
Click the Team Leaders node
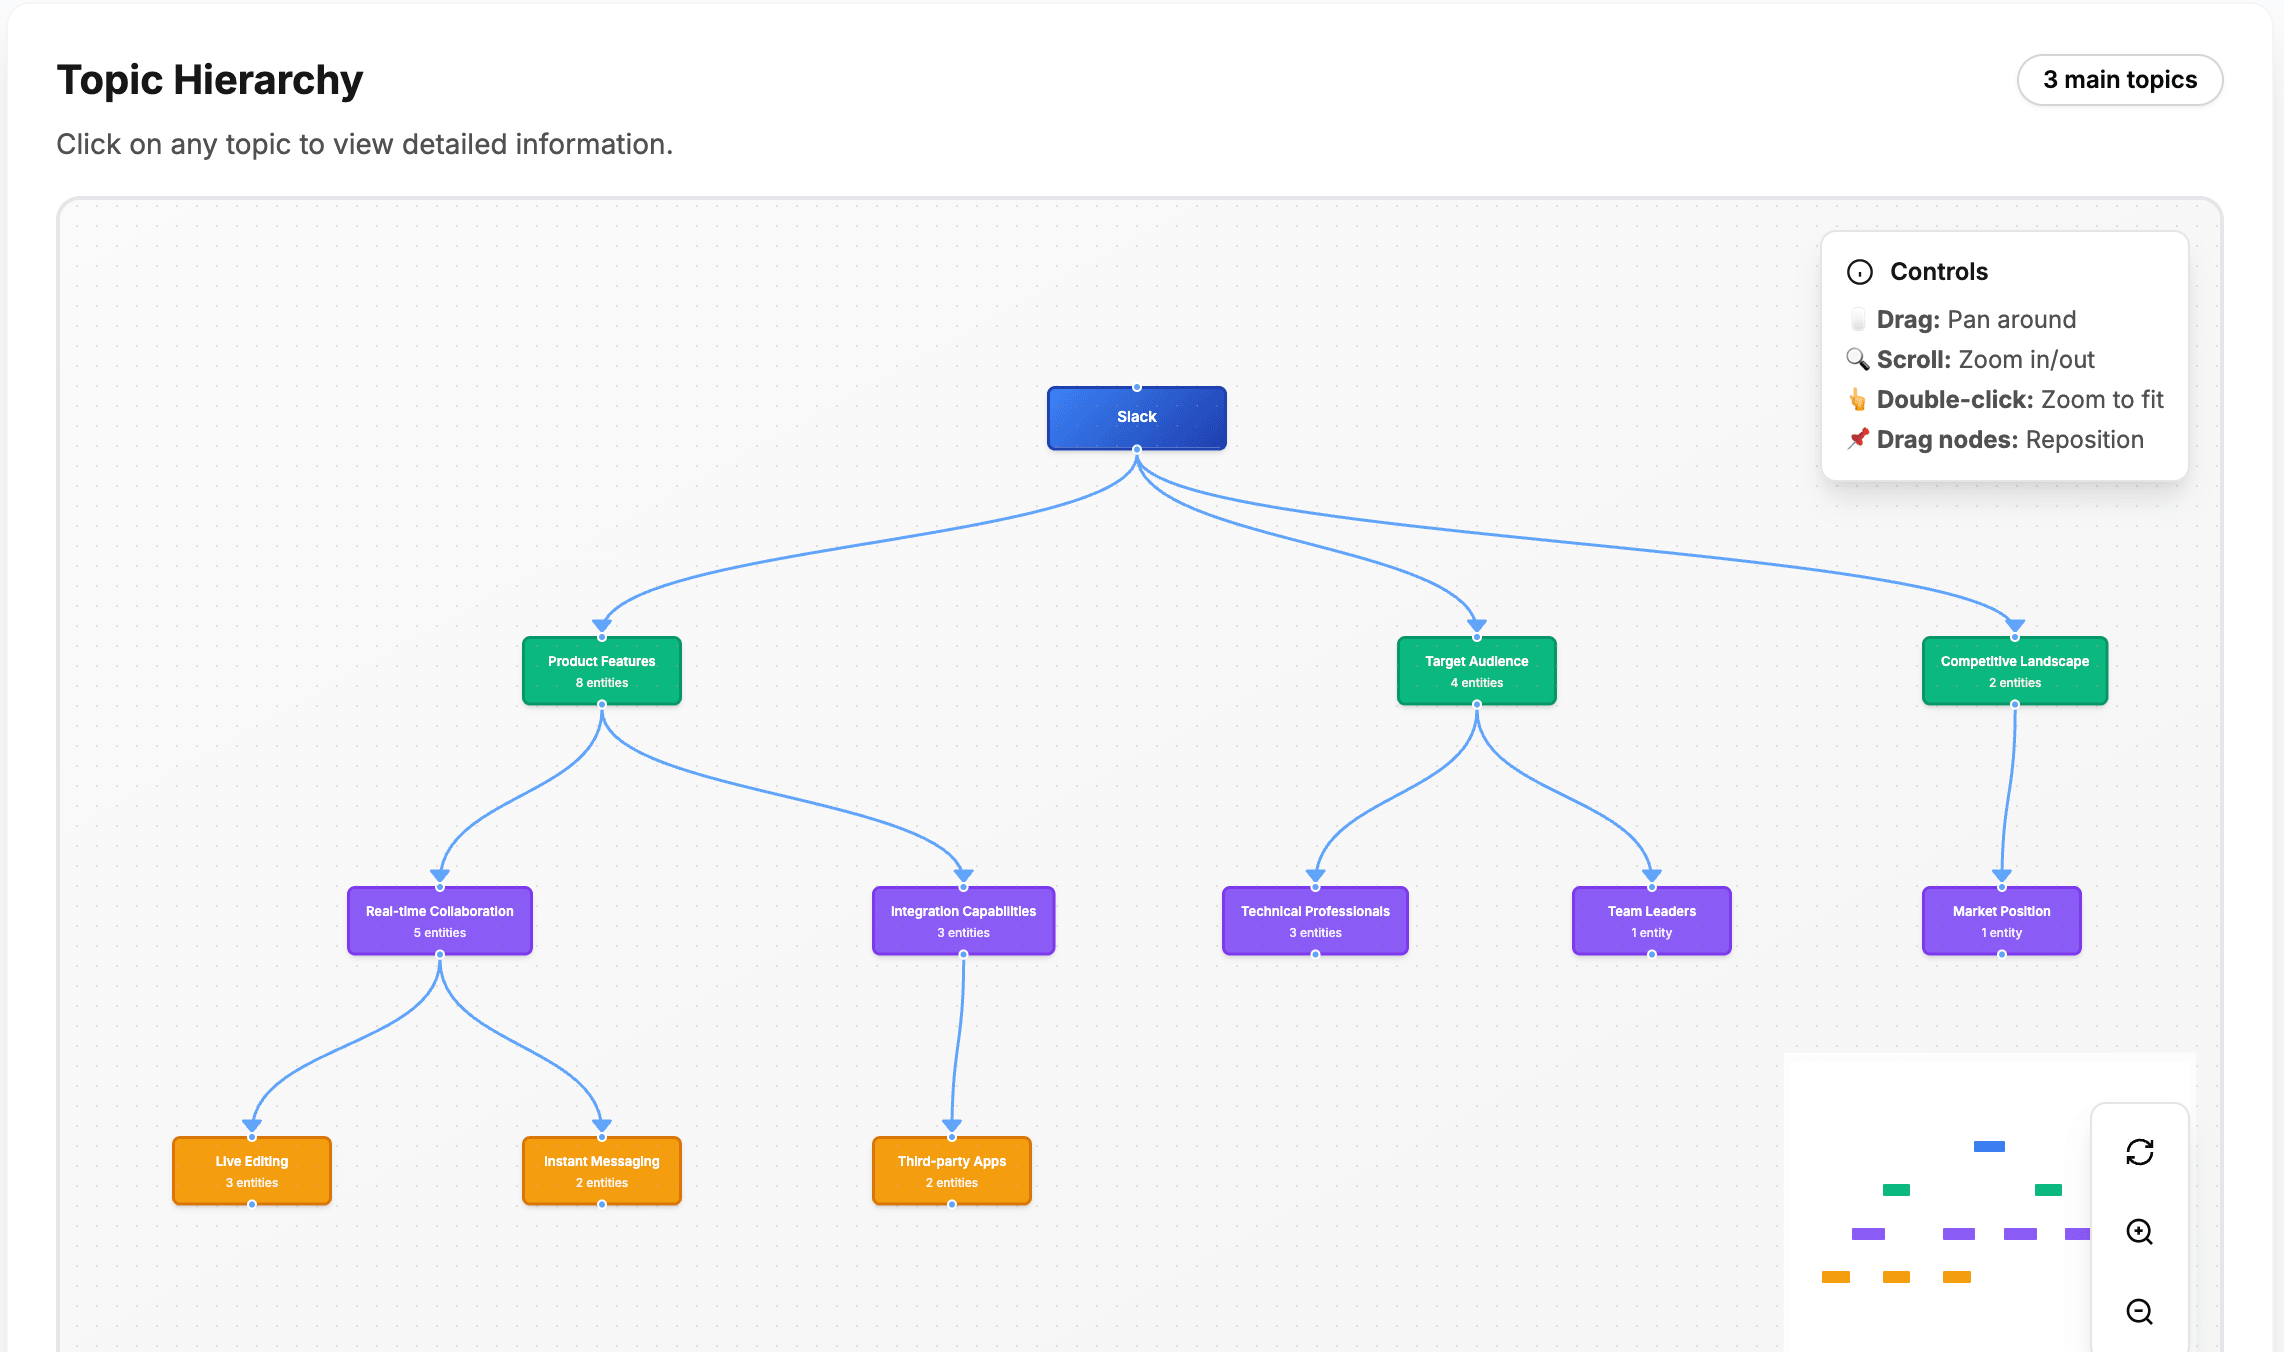[x=1651, y=920]
